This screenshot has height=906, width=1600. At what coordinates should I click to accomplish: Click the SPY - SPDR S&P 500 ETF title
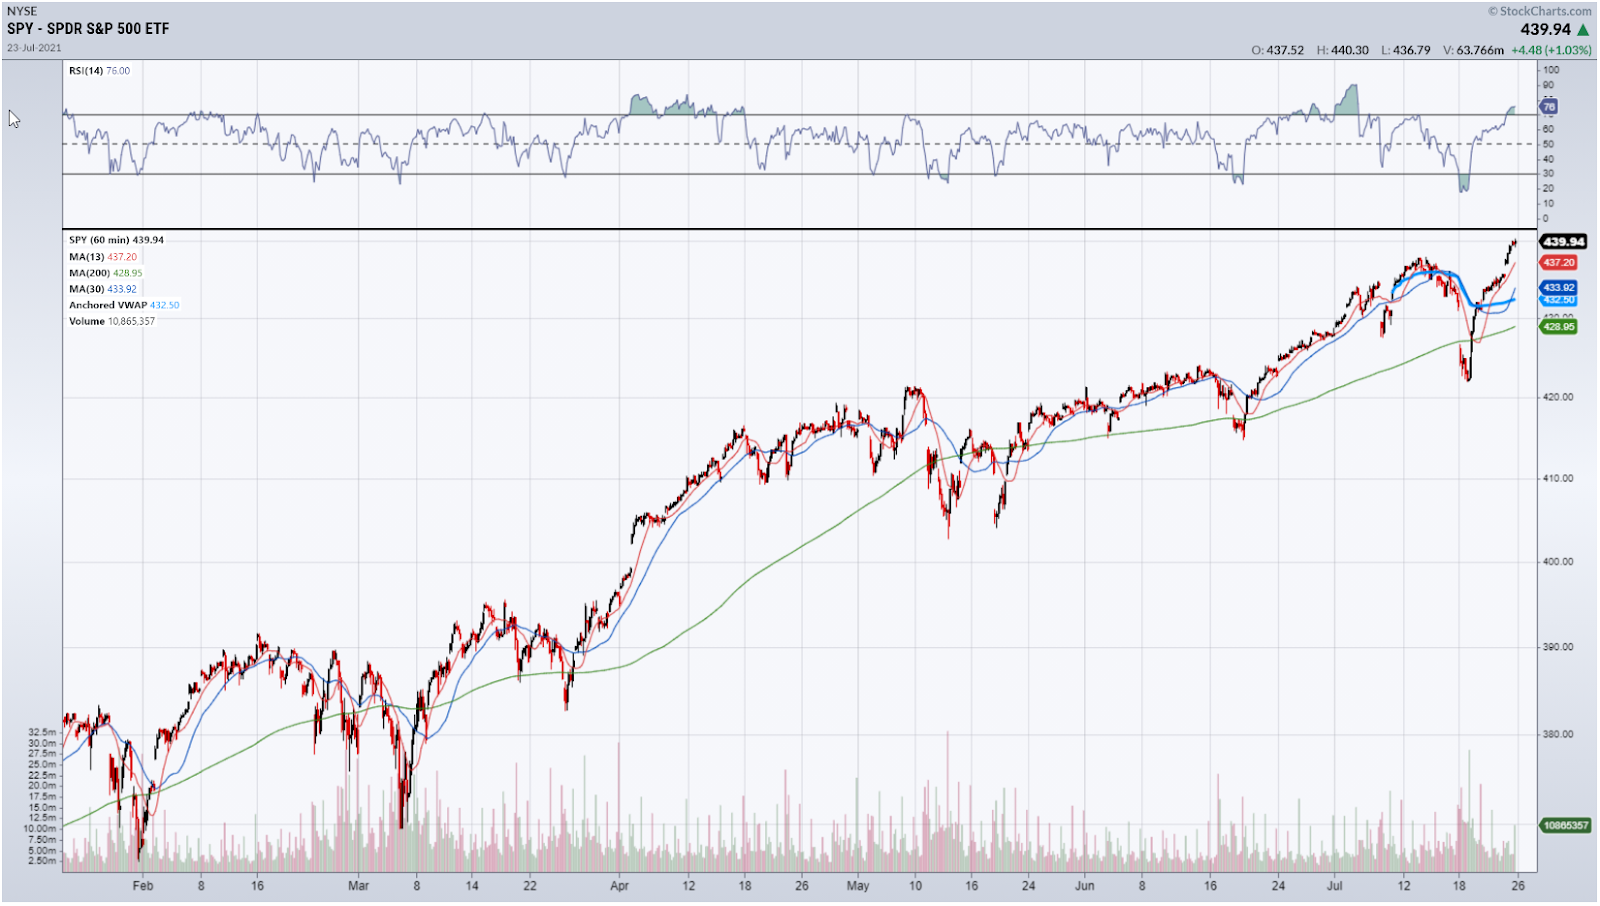(x=88, y=29)
